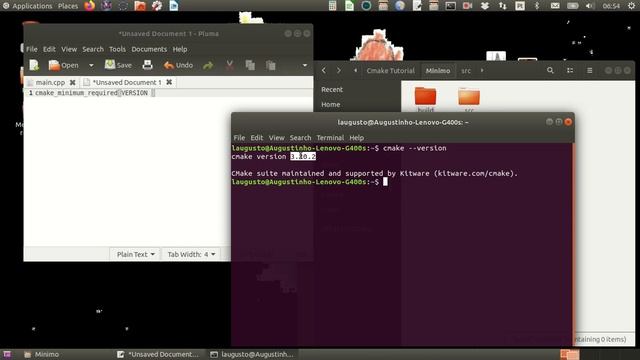
Task: Navigate to src in the path bar
Action: pyautogui.click(x=466, y=71)
